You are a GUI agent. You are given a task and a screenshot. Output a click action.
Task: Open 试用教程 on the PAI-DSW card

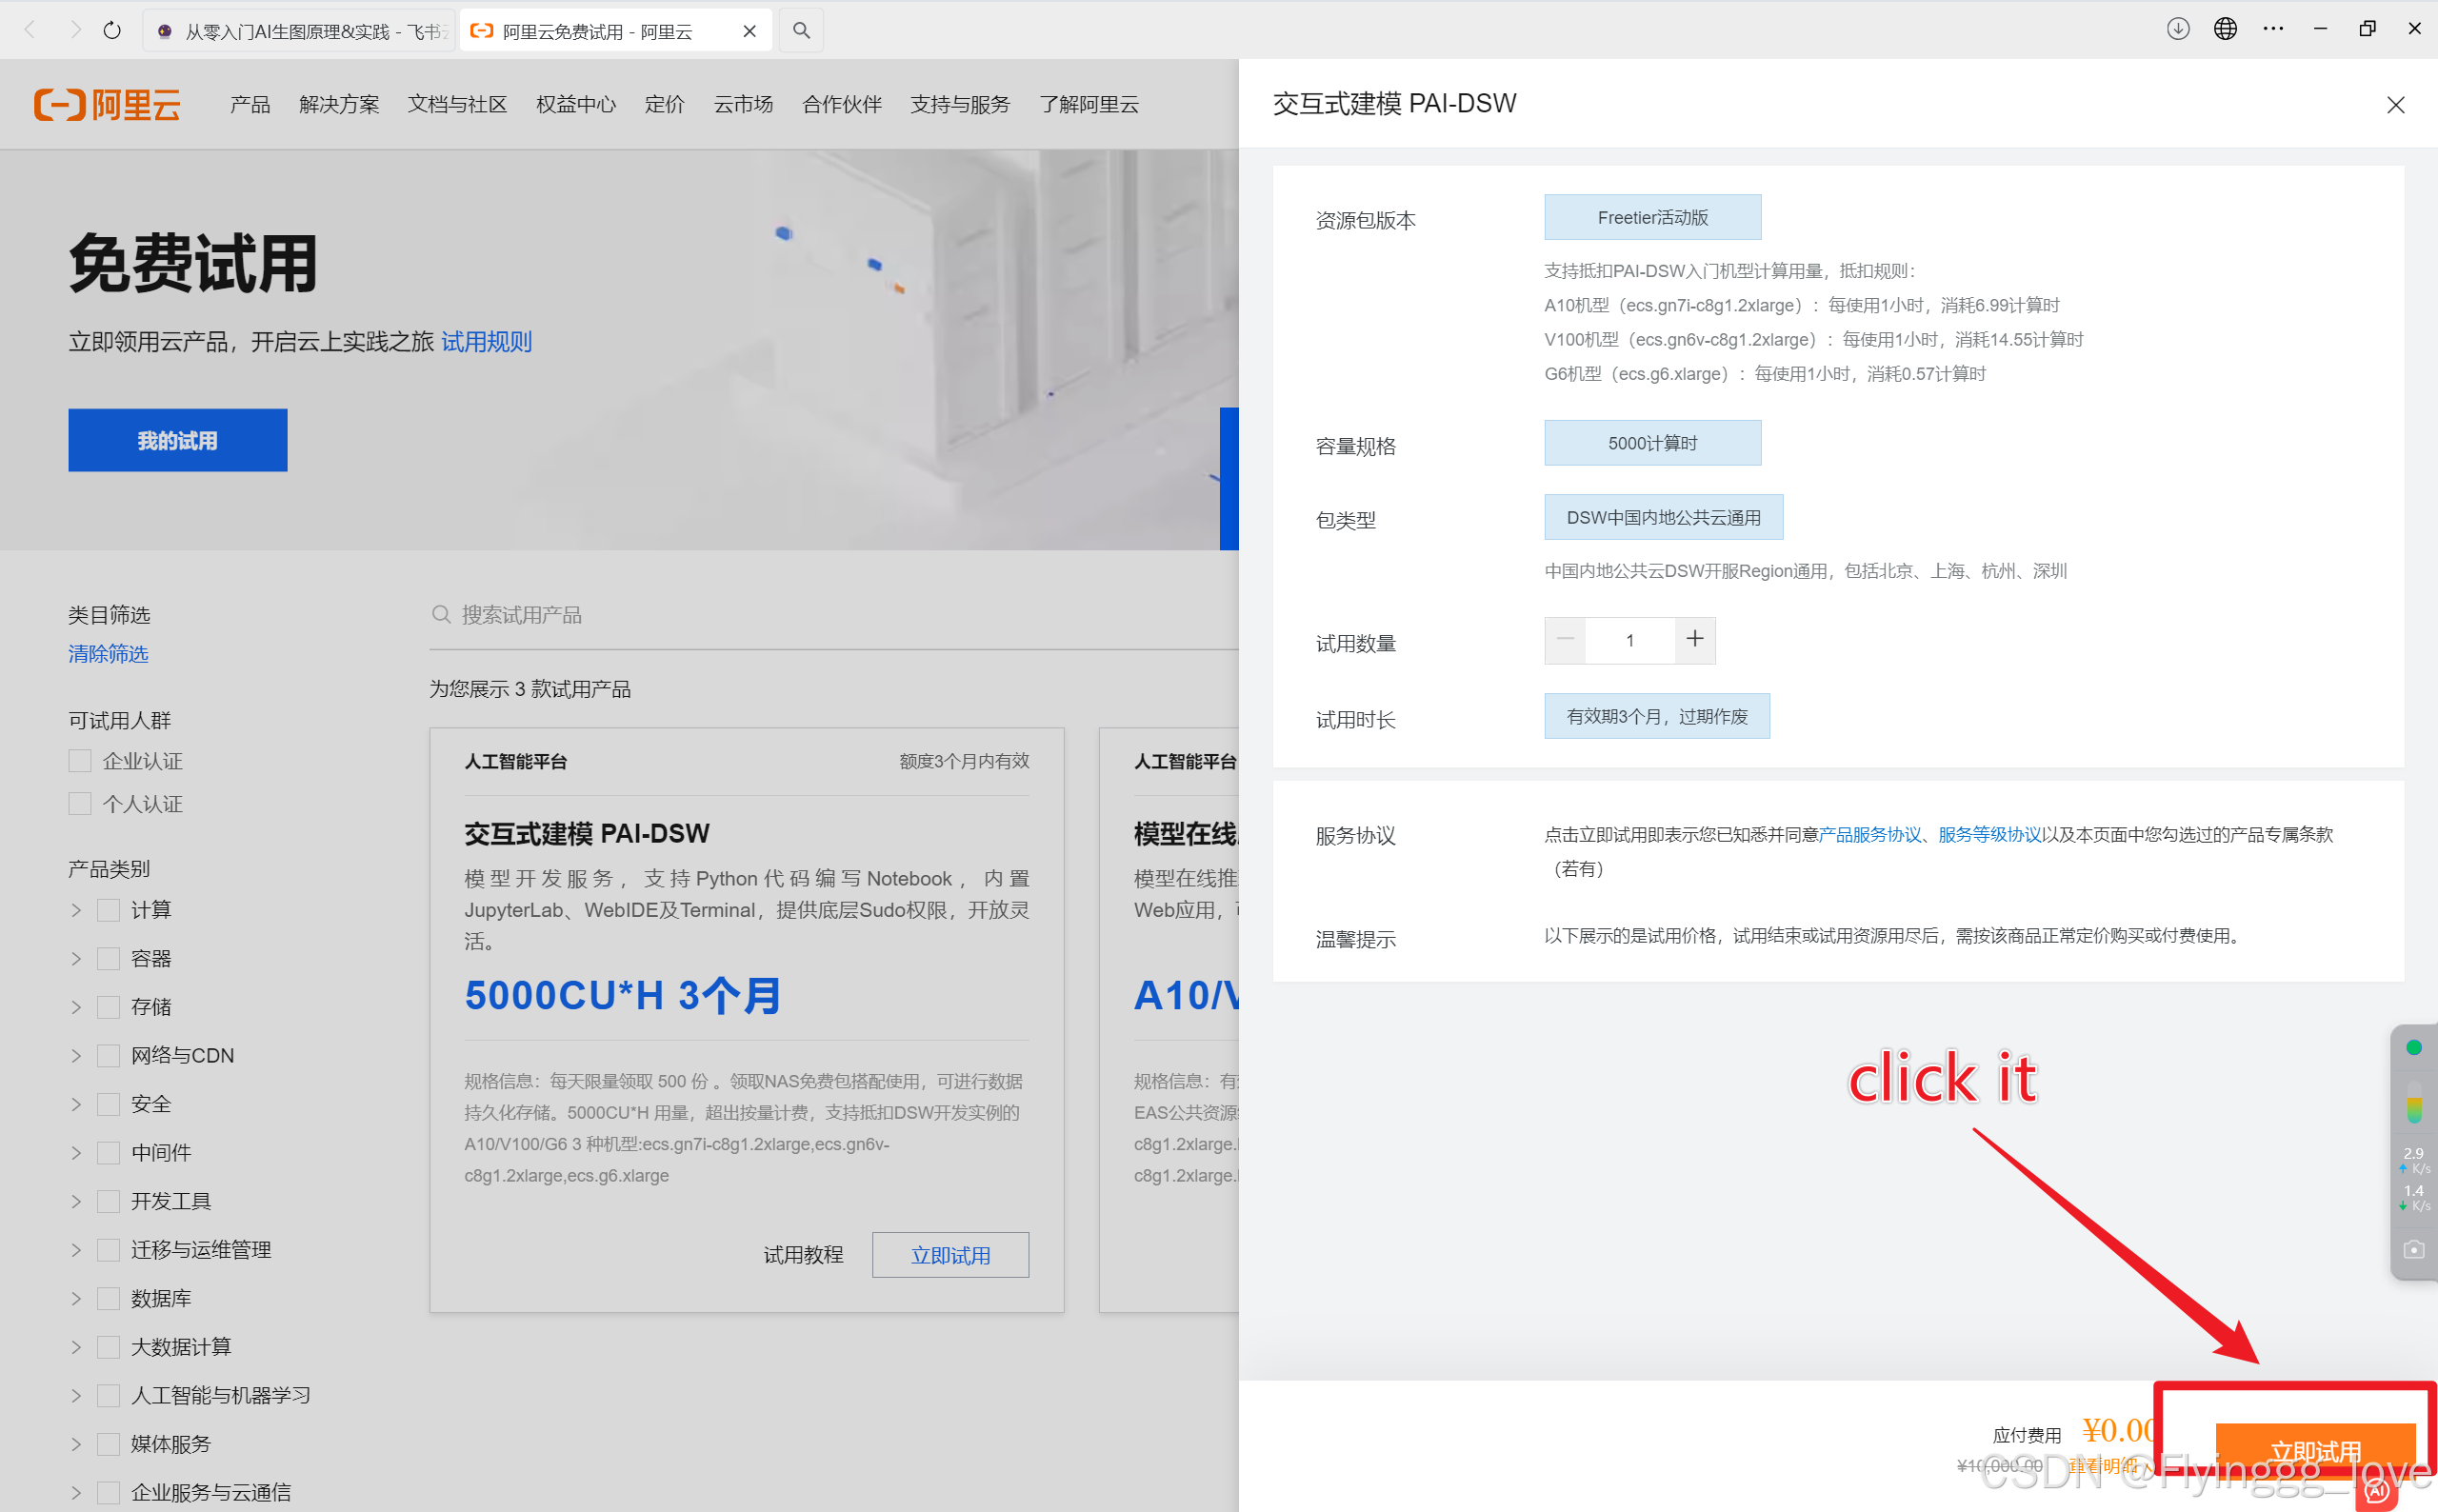(x=803, y=1255)
